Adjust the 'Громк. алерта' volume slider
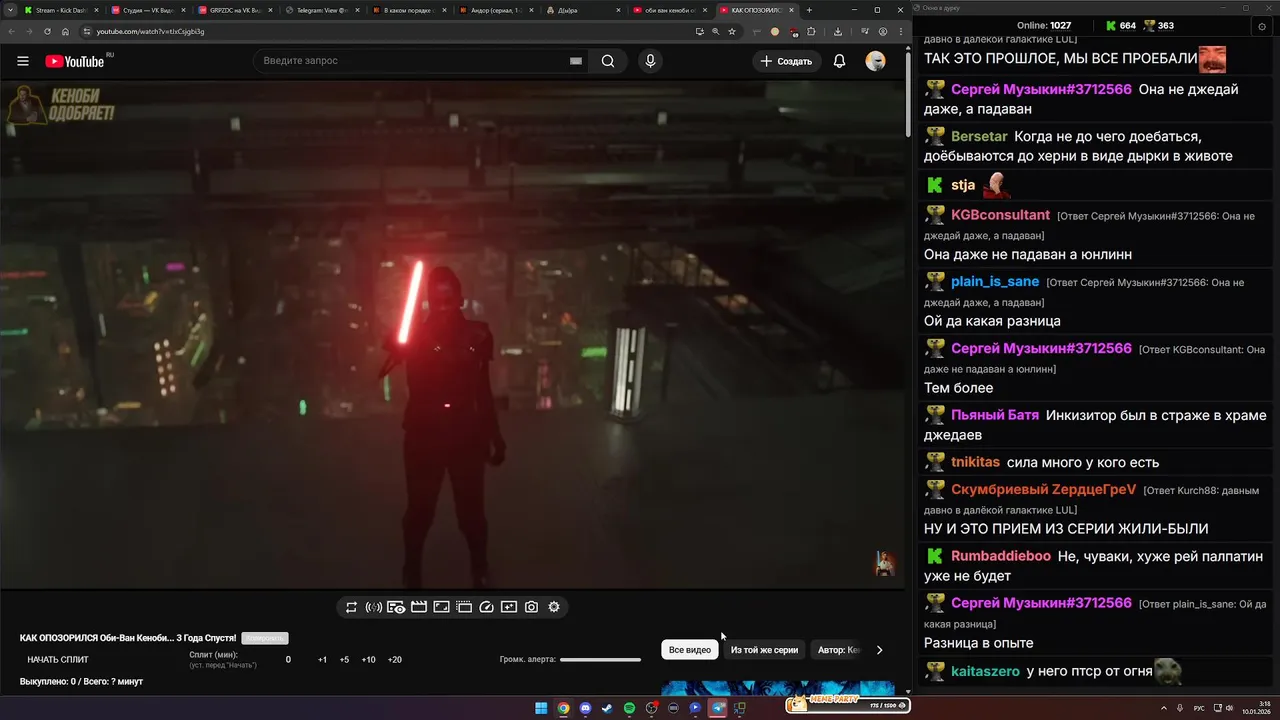 pos(600,660)
